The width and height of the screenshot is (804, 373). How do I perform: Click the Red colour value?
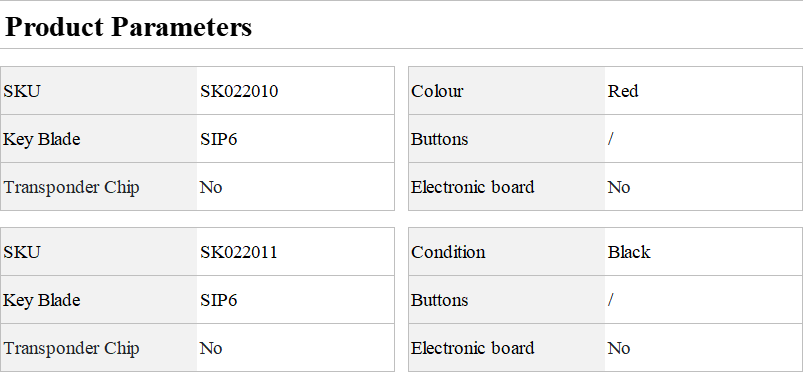point(623,91)
